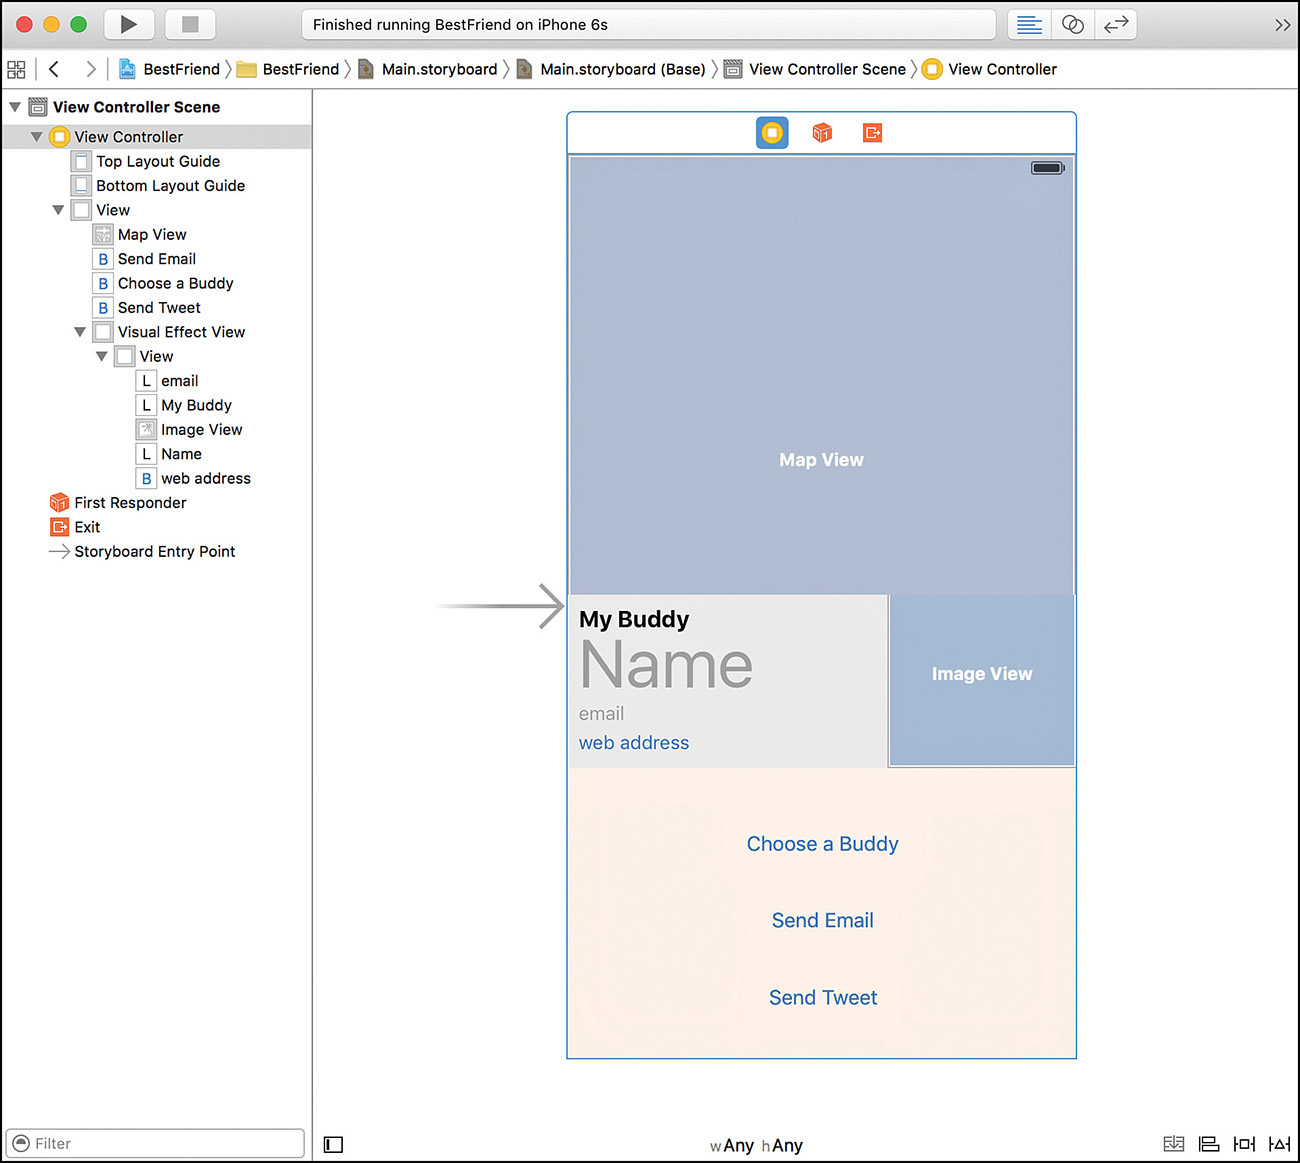Select BestFriend folder in jump bar
This screenshot has width=1300, height=1163.
click(288, 69)
